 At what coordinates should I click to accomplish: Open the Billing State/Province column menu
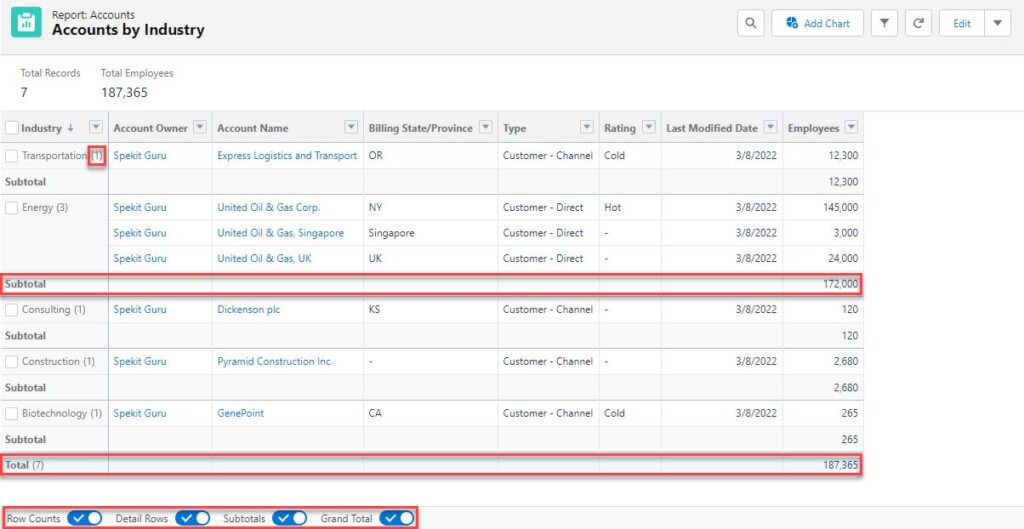point(485,127)
